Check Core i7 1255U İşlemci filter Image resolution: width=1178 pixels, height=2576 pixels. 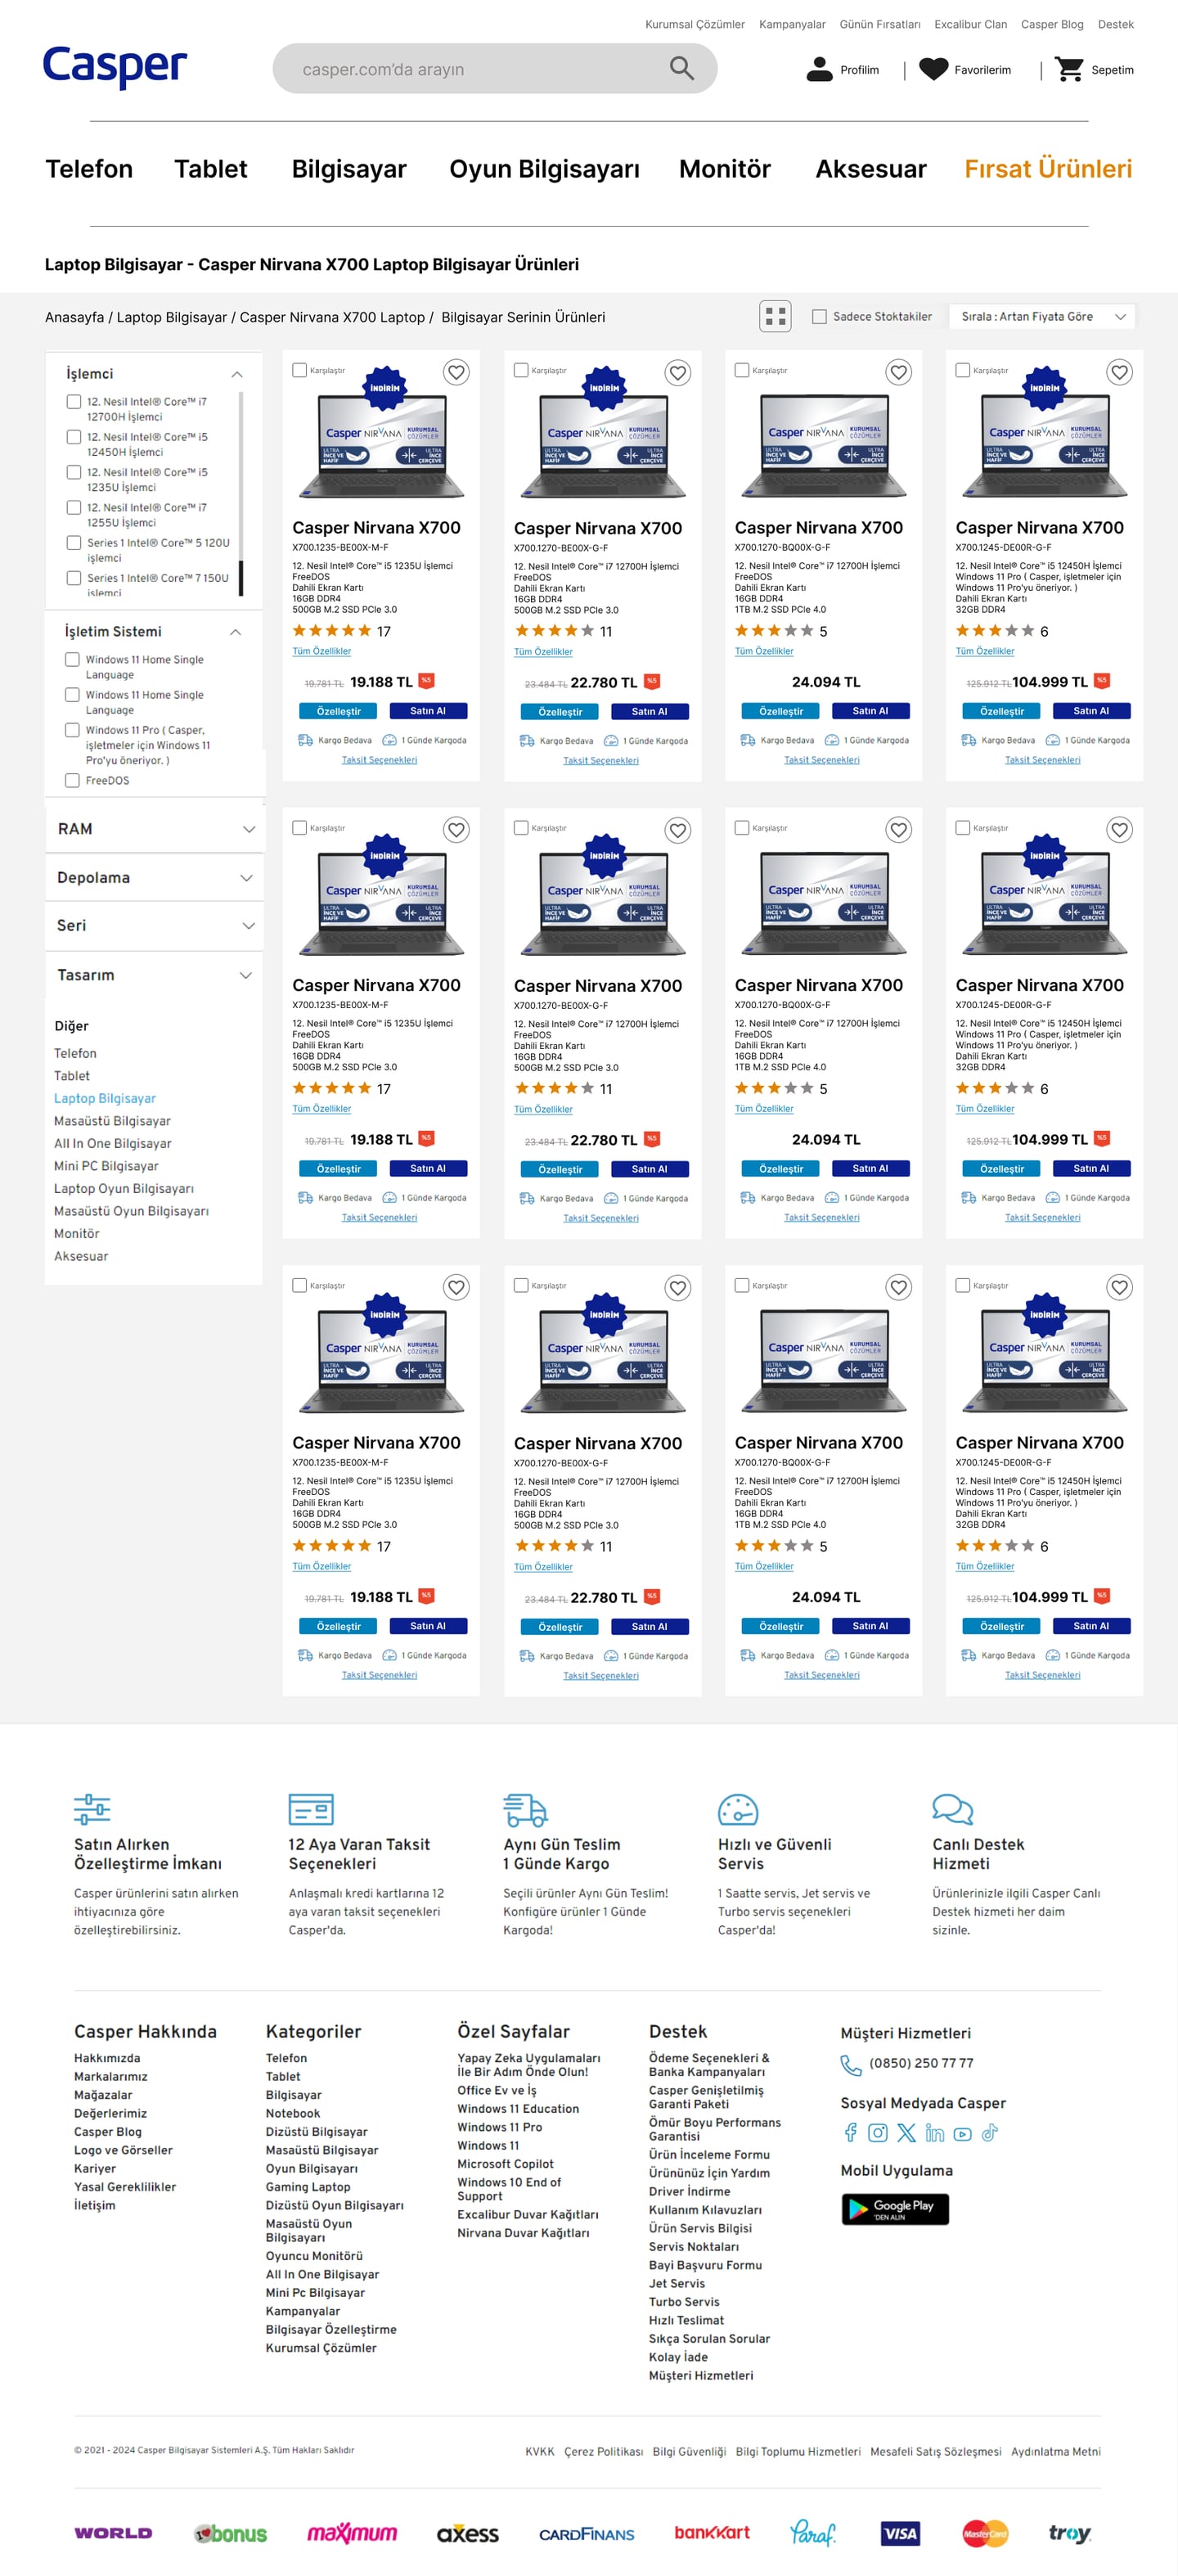click(73, 508)
